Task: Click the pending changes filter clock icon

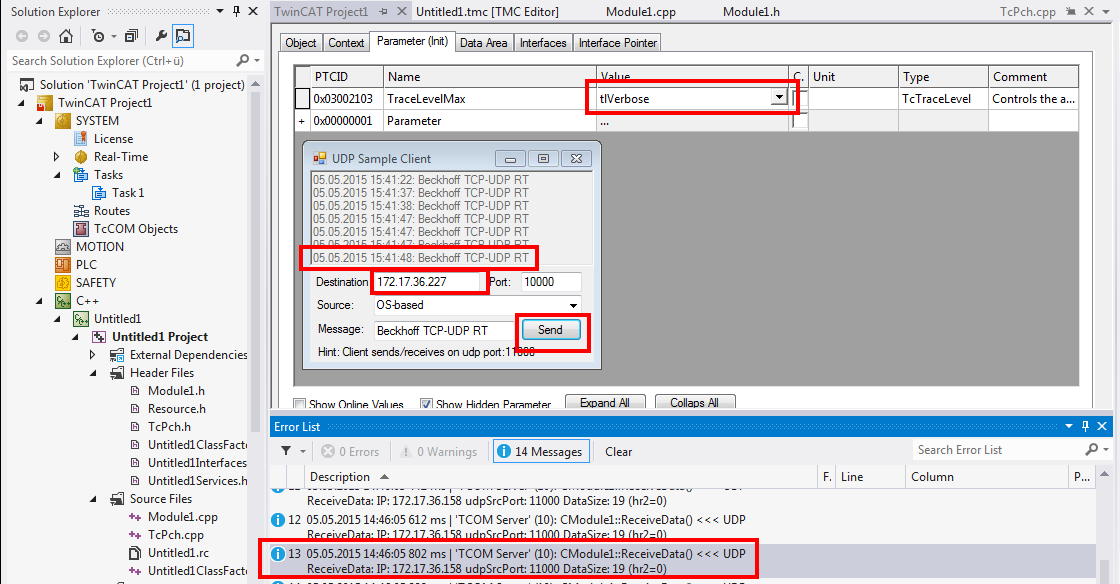Action: (x=98, y=36)
